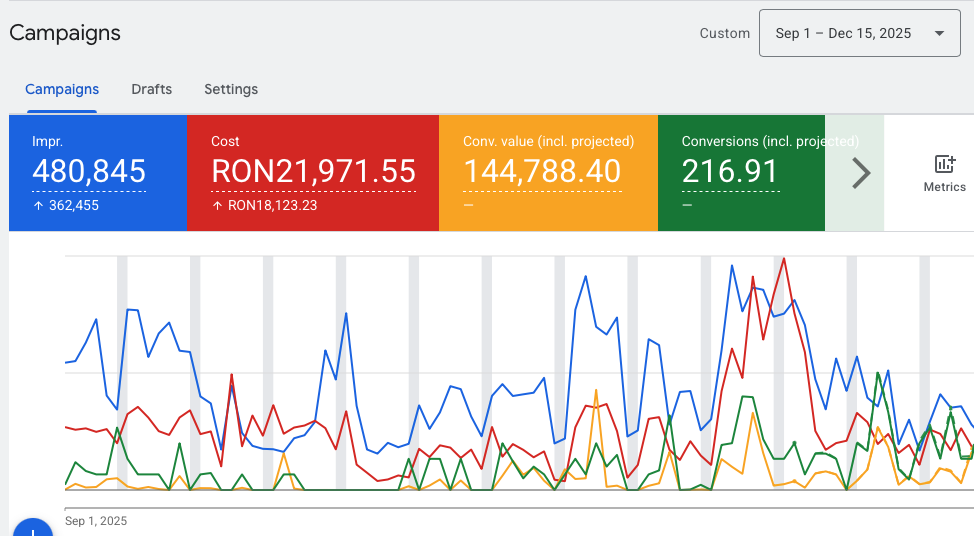This screenshot has width=974, height=536.
Task: Click the caret arrow in date picker
Action: coord(939,34)
